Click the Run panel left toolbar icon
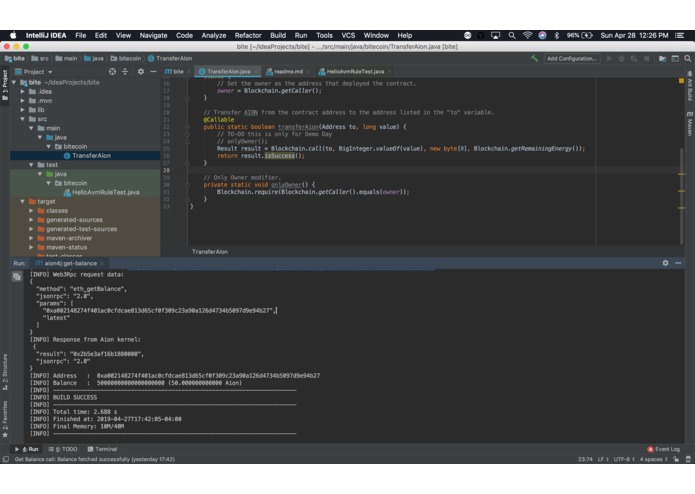695x494 pixels. pos(17,277)
